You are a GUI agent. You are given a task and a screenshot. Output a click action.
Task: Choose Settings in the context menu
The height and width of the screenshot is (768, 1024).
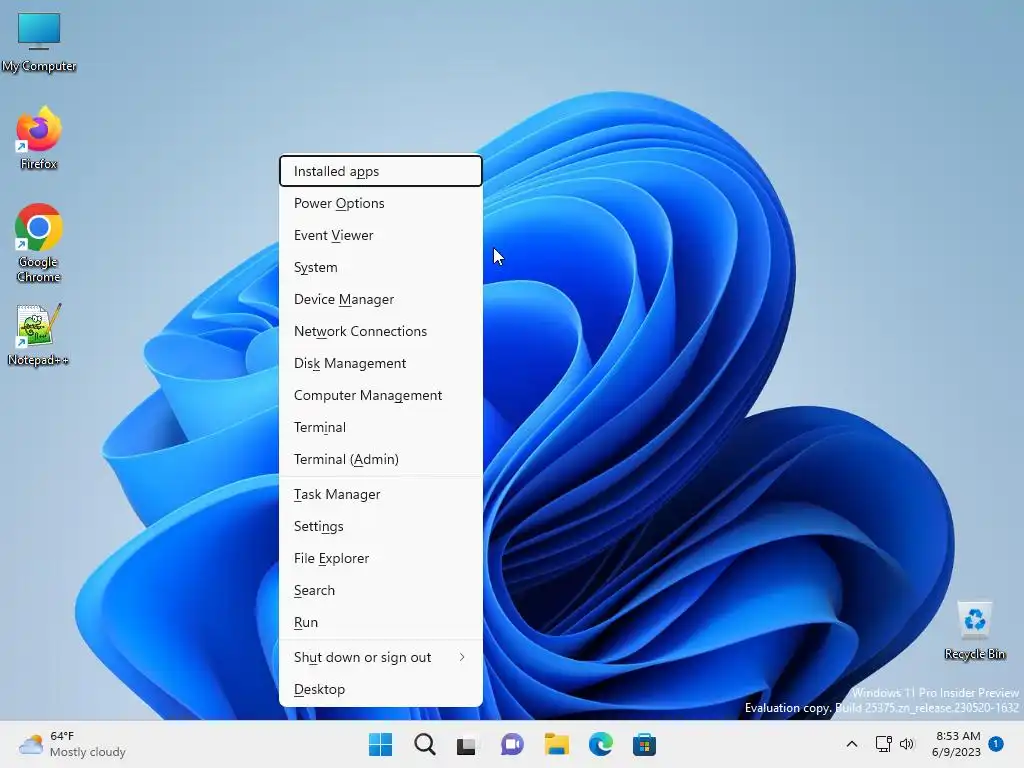pyautogui.click(x=381, y=526)
